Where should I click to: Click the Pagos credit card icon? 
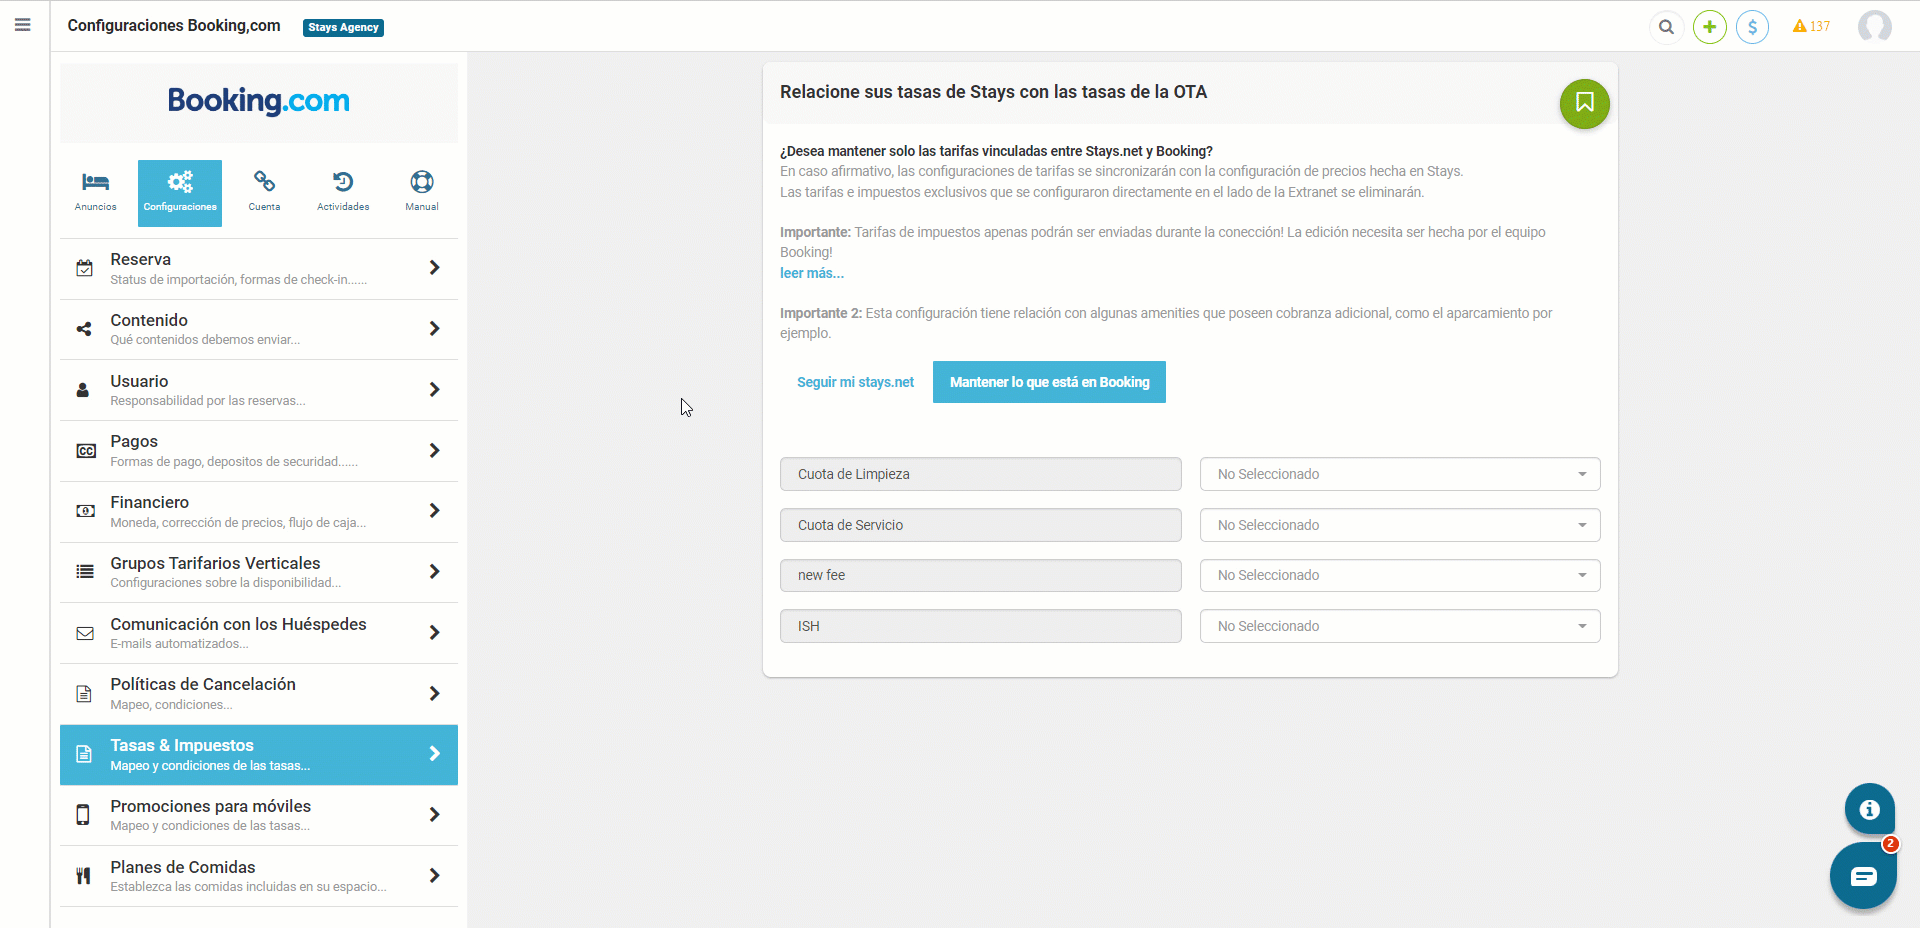tap(86, 451)
